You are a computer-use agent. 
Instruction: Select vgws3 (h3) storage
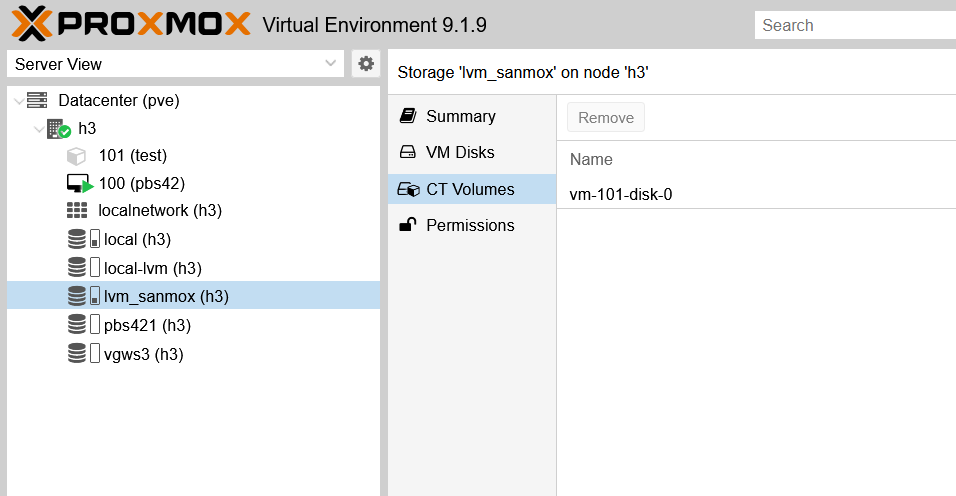click(143, 353)
